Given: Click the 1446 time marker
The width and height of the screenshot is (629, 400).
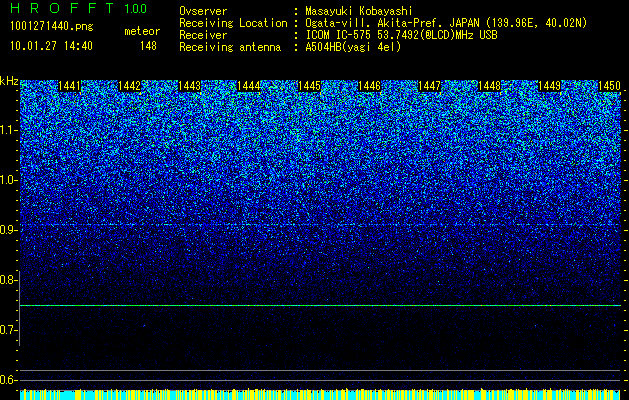Looking at the screenshot, I should click(x=369, y=86).
